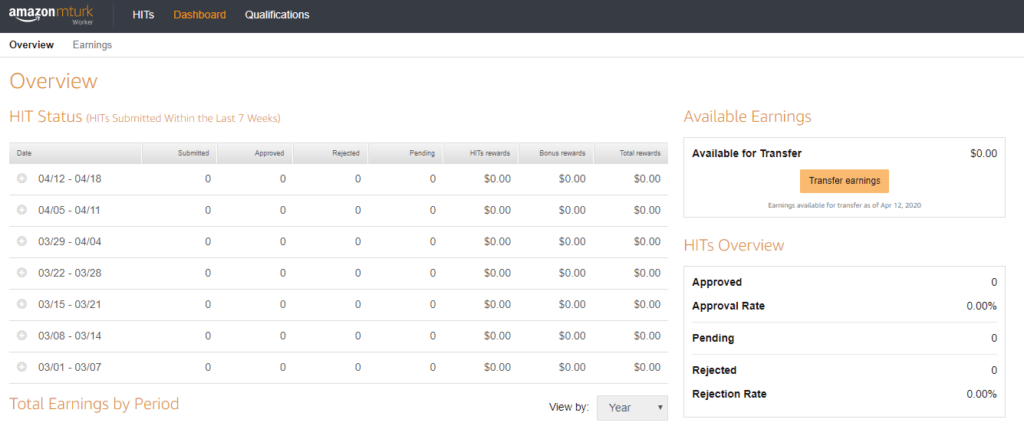Image resolution: width=1024 pixels, height=426 pixels.
Task: Go to the Dashboard menu item
Action: (200, 14)
